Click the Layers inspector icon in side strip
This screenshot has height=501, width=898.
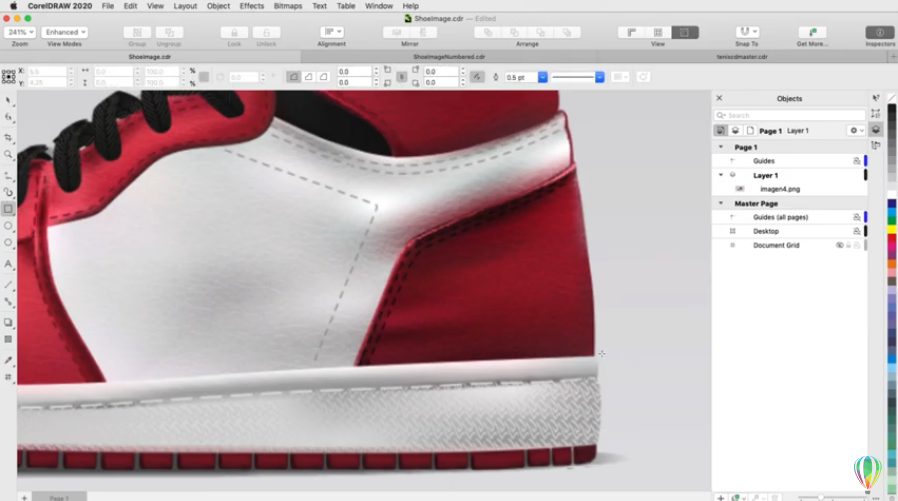tap(876, 129)
